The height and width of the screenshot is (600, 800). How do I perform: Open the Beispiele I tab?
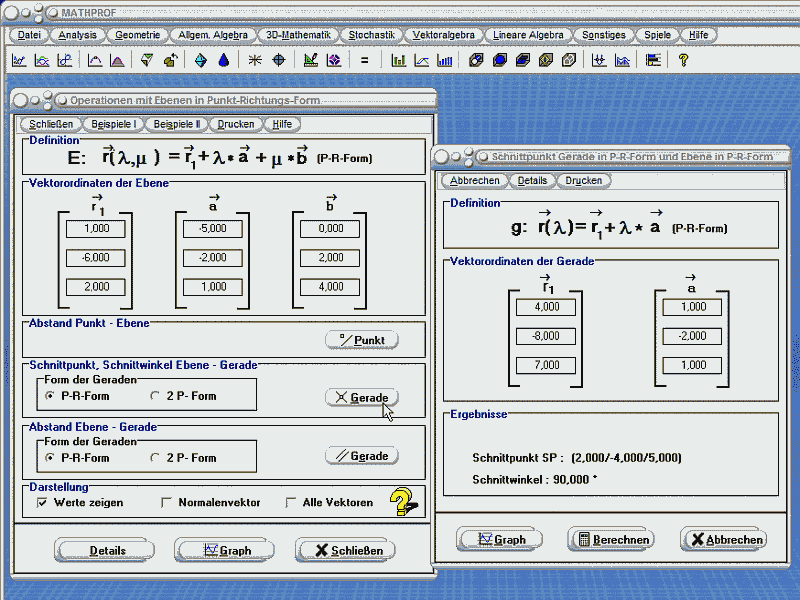click(113, 124)
